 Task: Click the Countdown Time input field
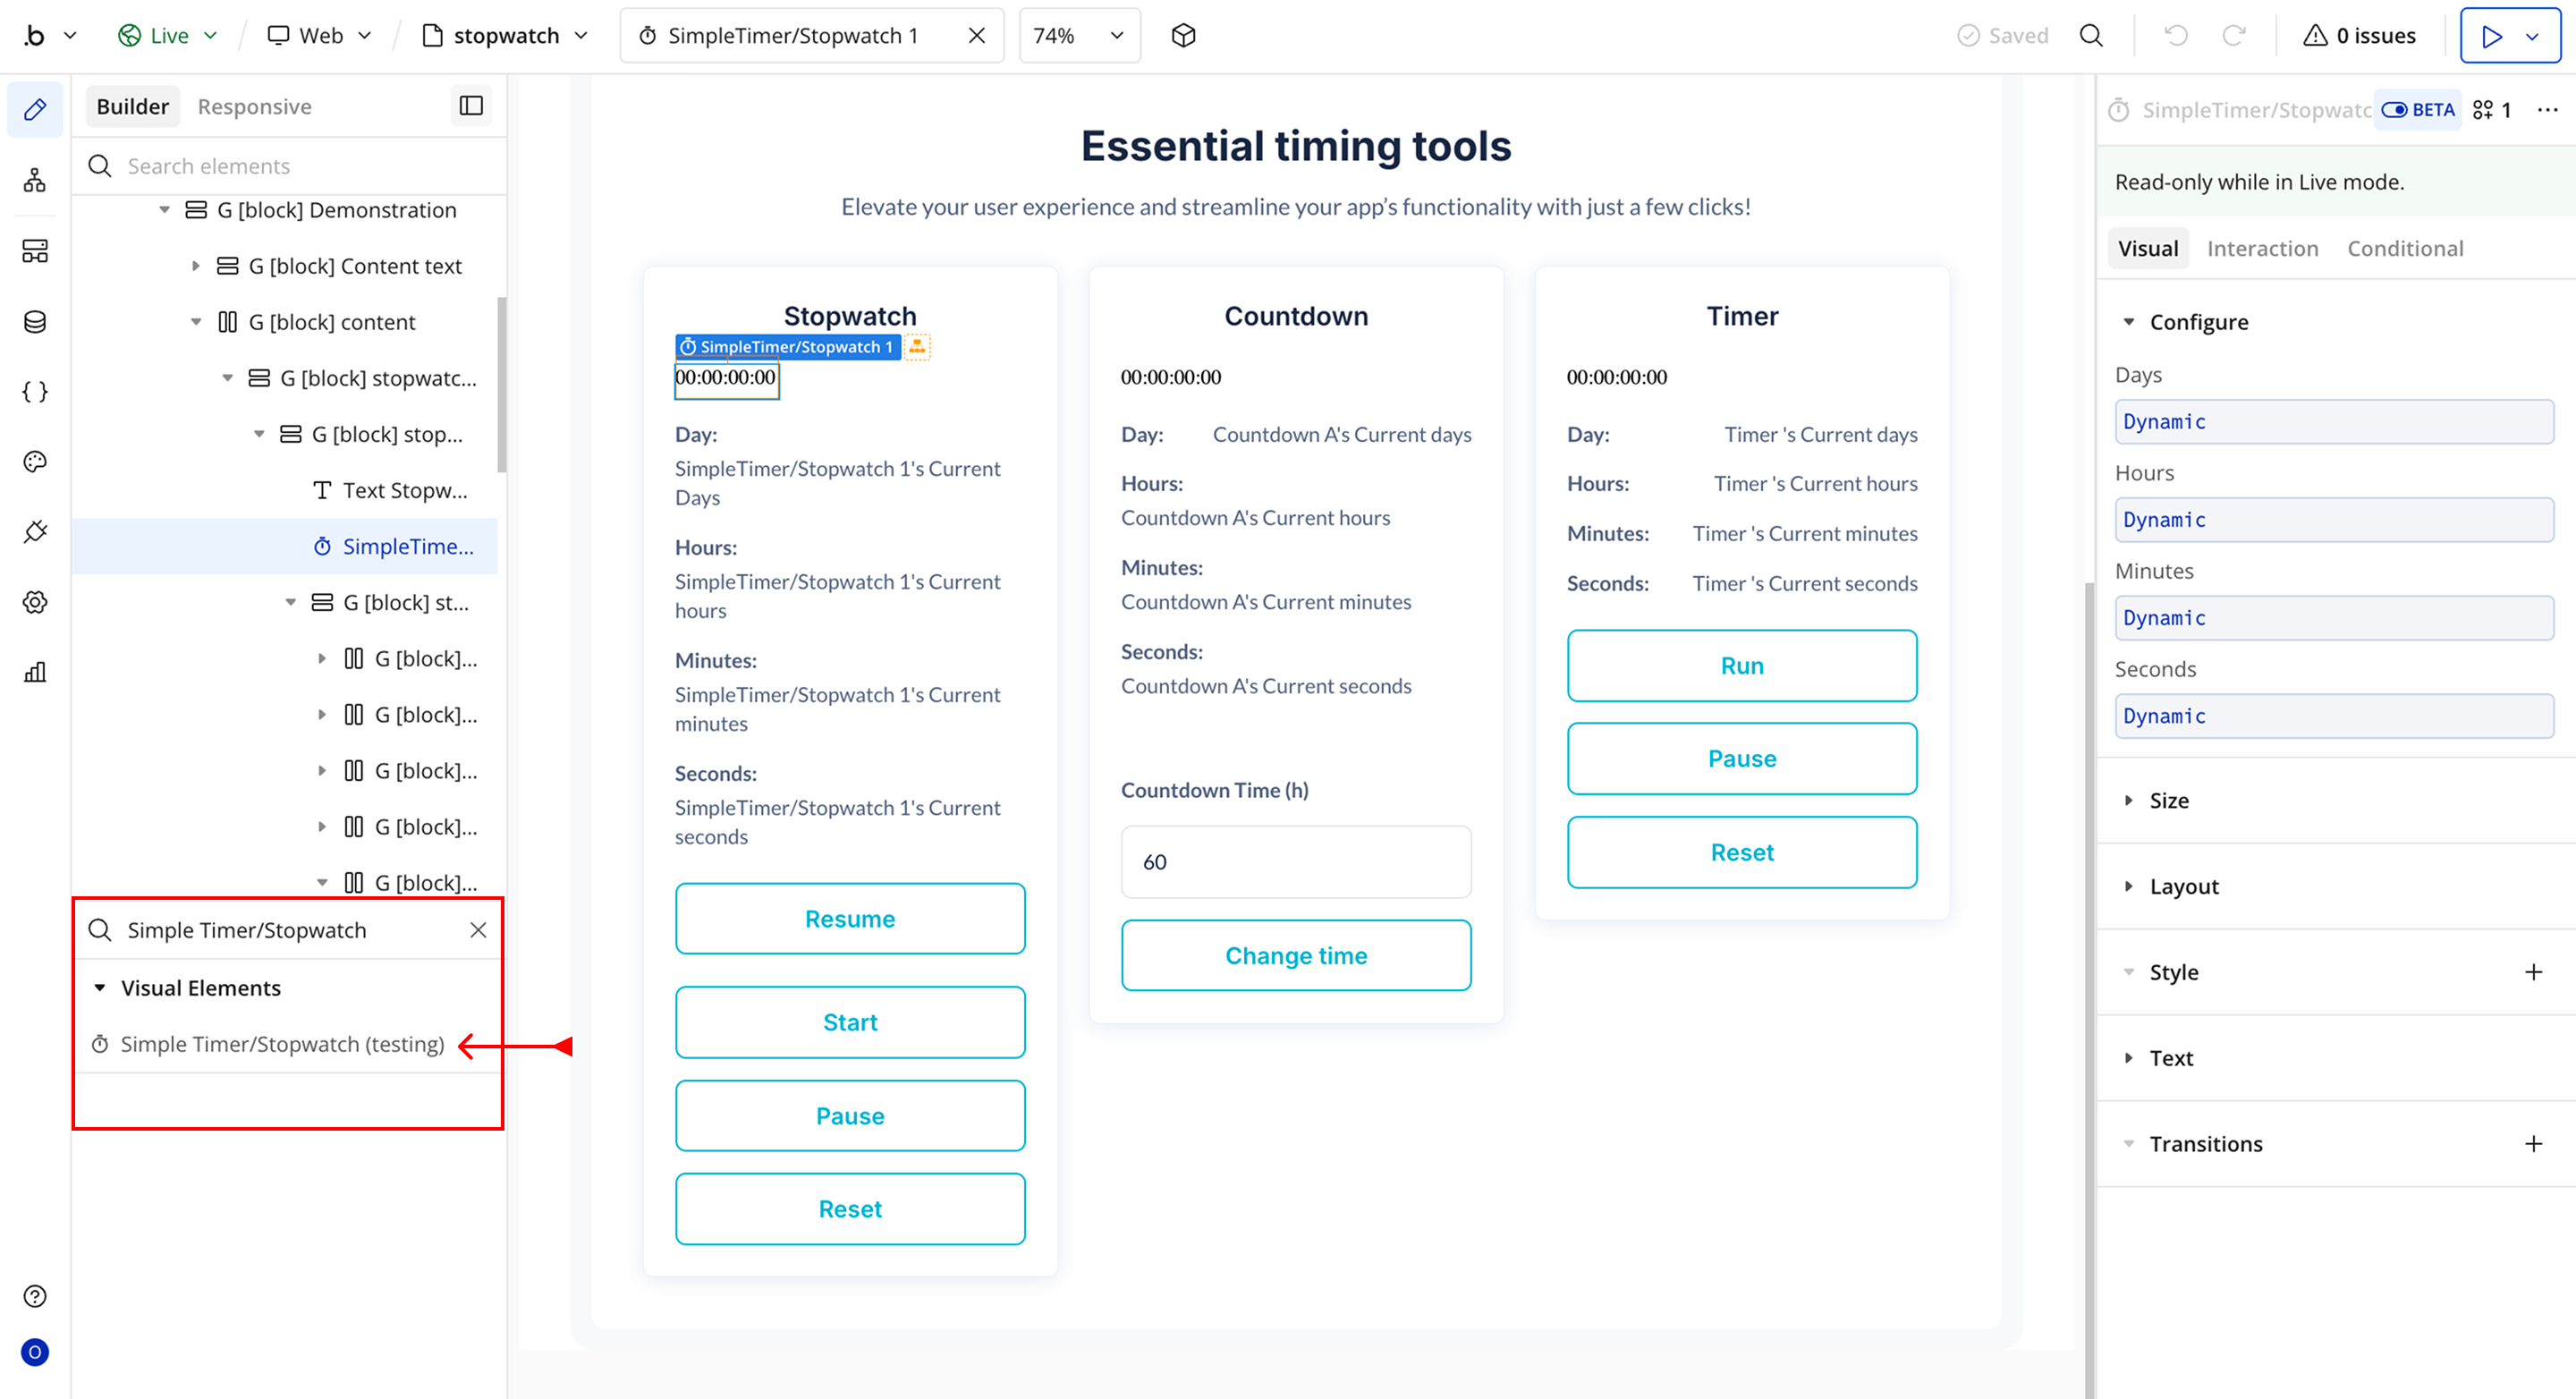[x=1296, y=862]
